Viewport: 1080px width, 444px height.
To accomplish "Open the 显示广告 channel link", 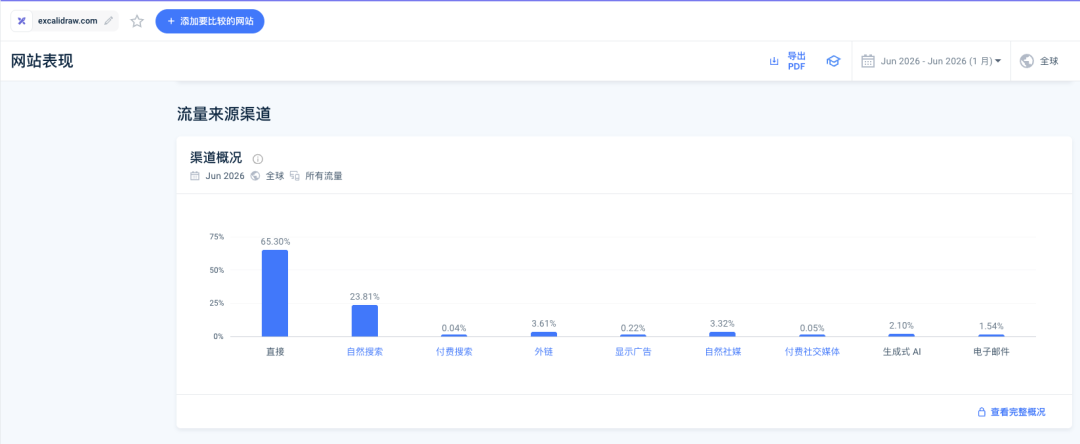I will pos(633,352).
